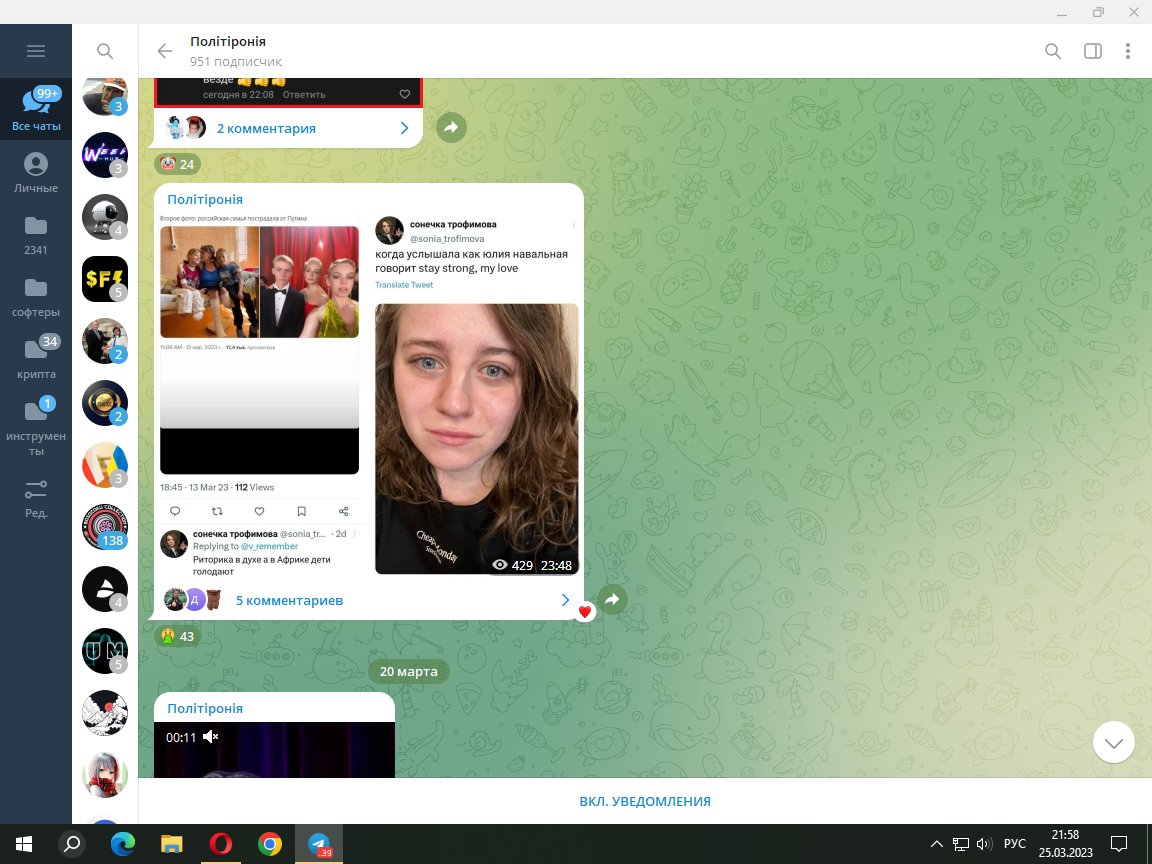Open the anime girl avatar chat
This screenshot has width=1152, height=864.
[105, 775]
